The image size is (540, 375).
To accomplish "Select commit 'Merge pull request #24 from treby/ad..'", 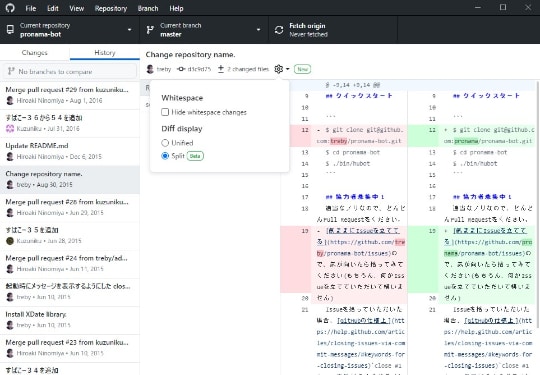I will click(x=70, y=263).
